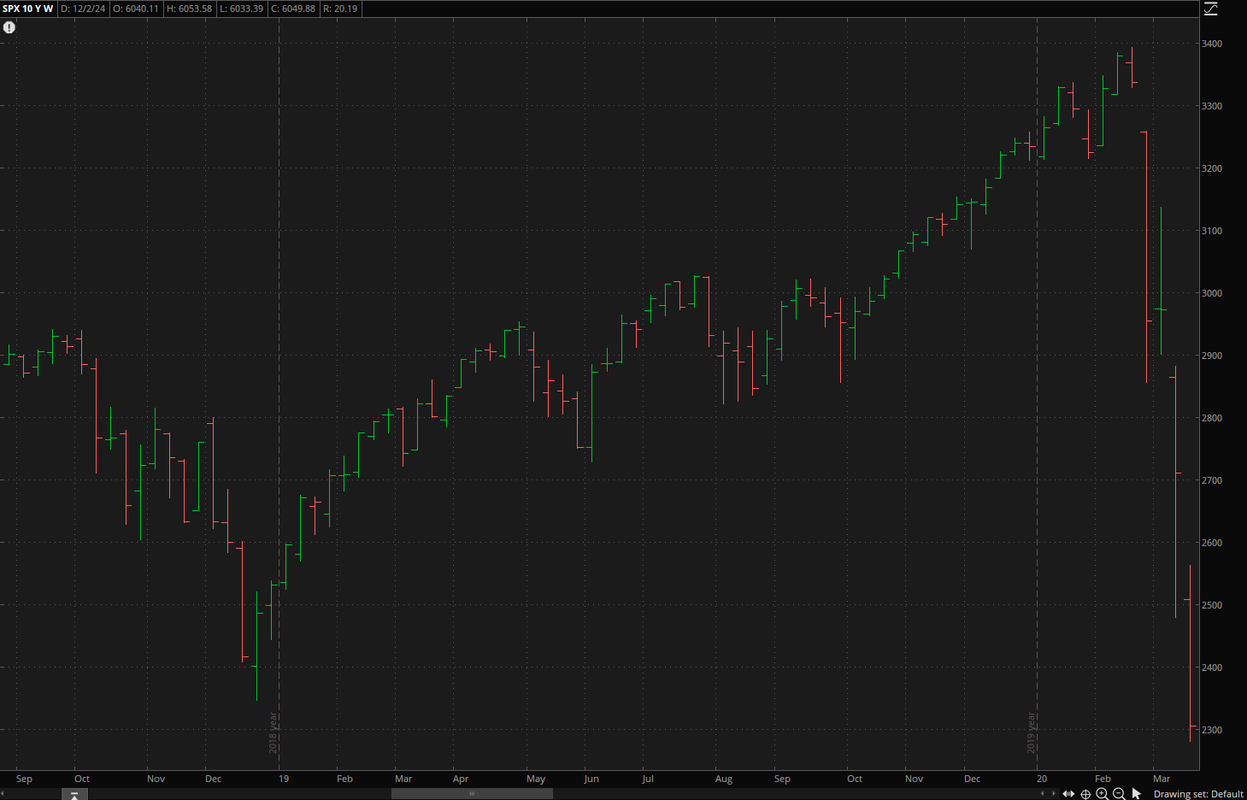Click the zoom-in magnifier icon
This screenshot has width=1247, height=800.
pyautogui.click(x=1102, y=794)
